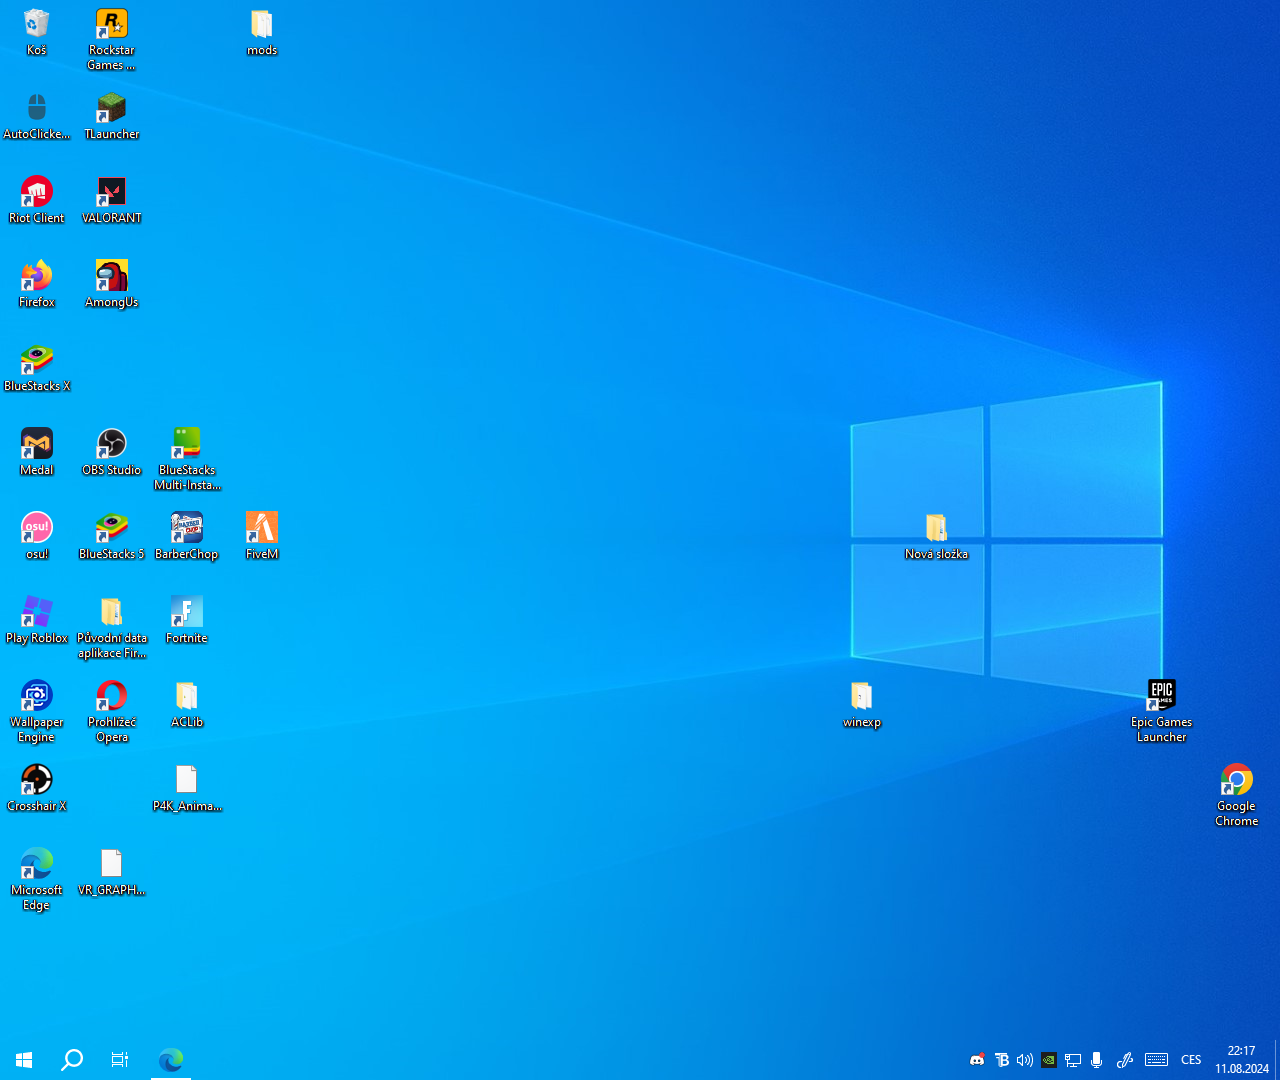Select the mods folder on desktop
This screenshot has height=1080, width=1280.
point(262,32)
